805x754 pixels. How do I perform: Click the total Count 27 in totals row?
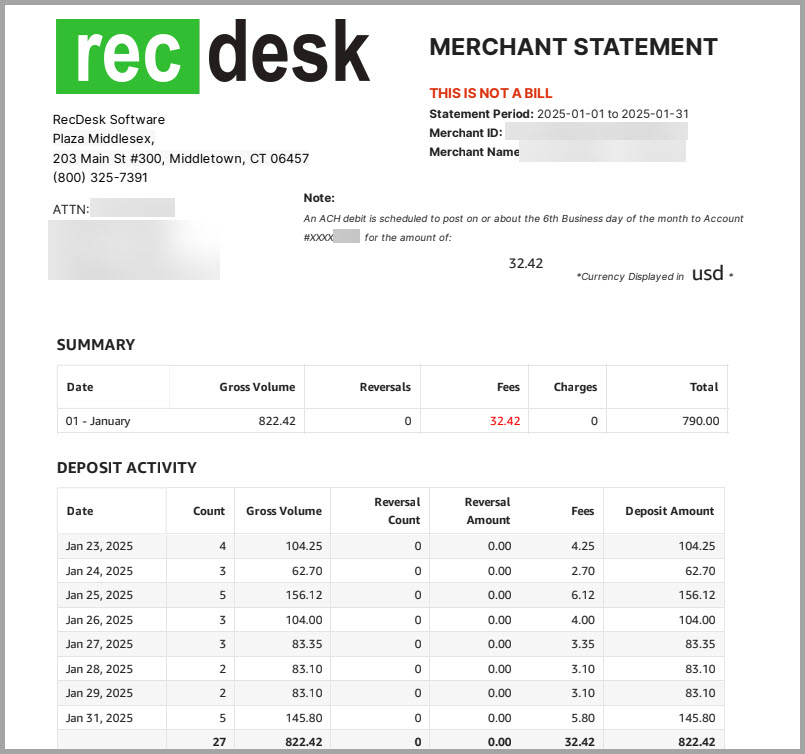pos(217,742)
